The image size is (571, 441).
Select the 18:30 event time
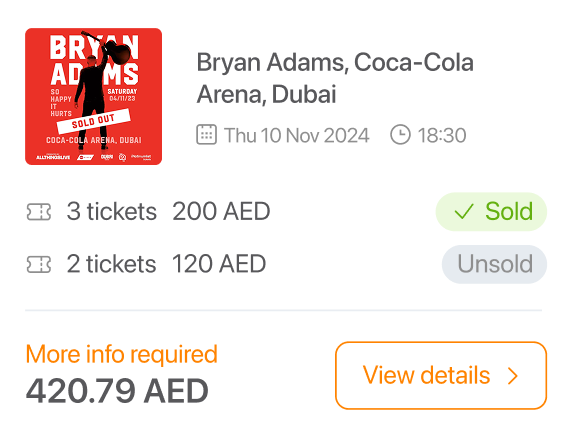[x=442, y=135]
